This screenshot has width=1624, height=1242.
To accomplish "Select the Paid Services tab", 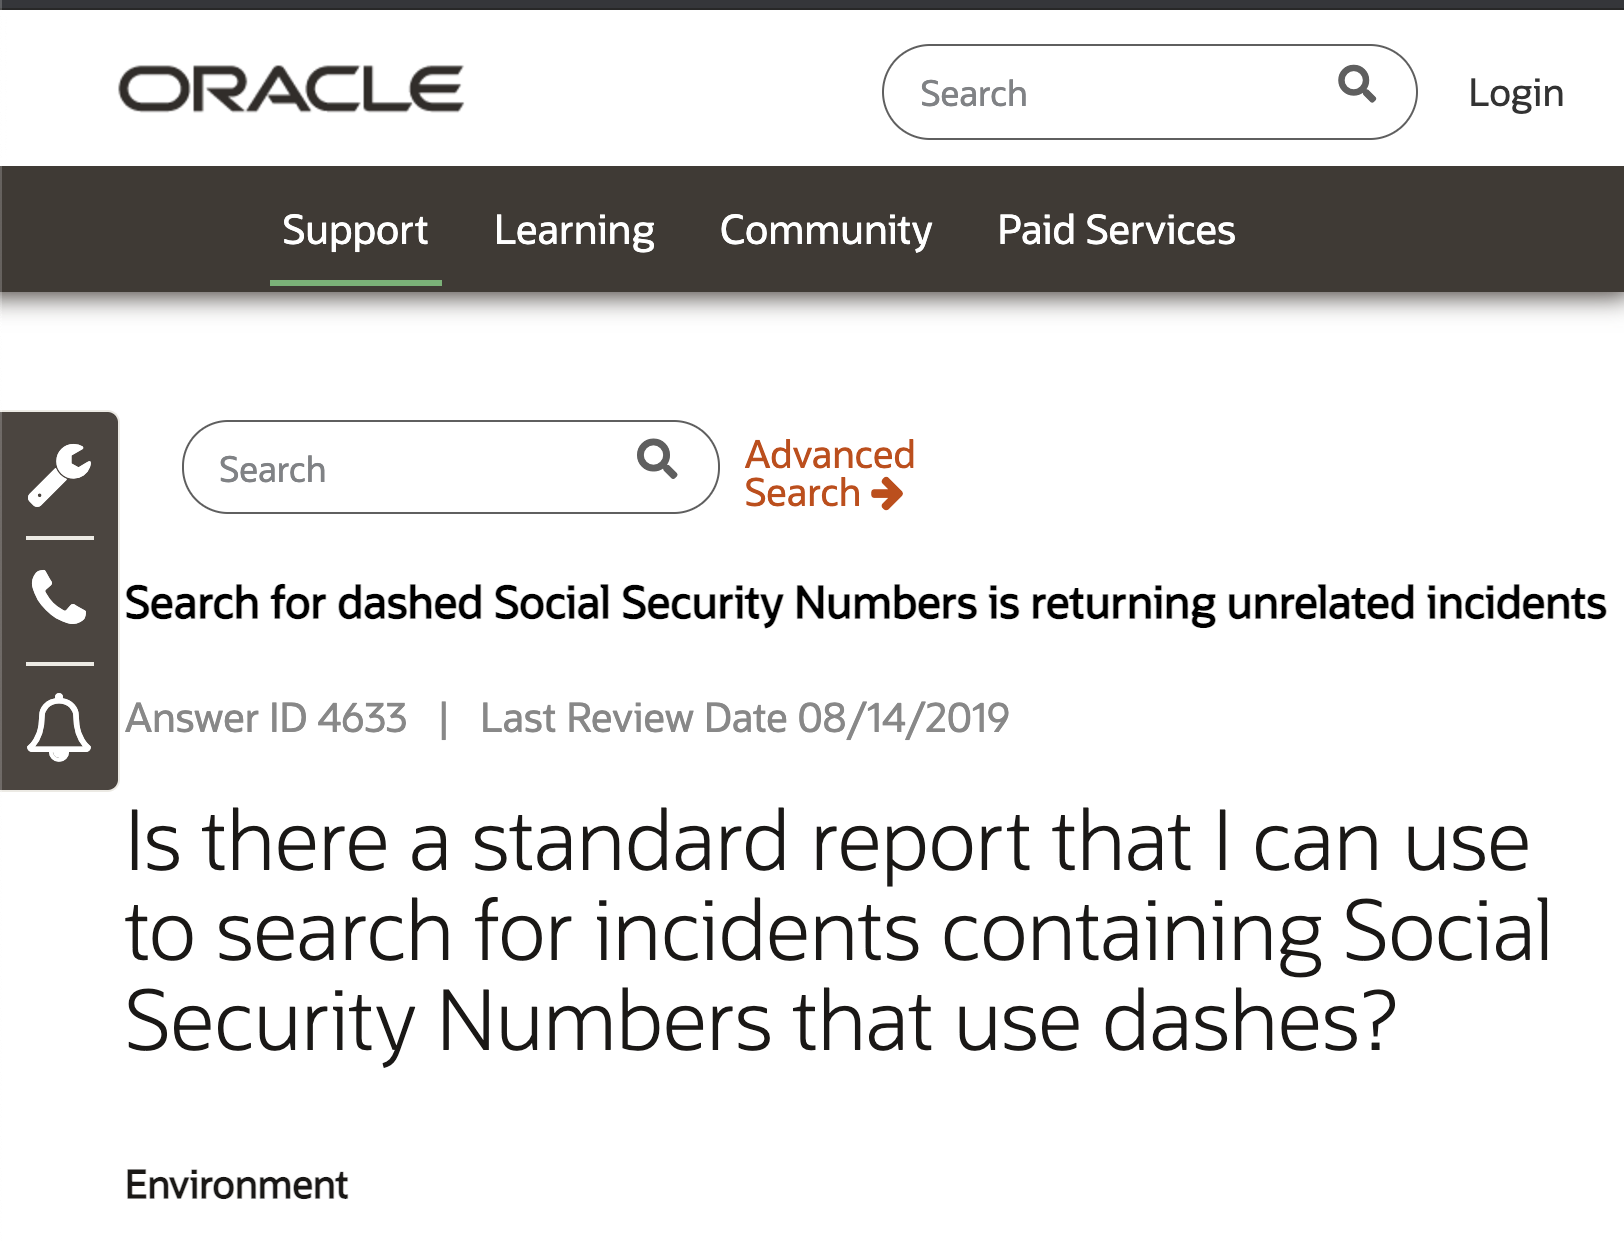I will click(1116, 231).
